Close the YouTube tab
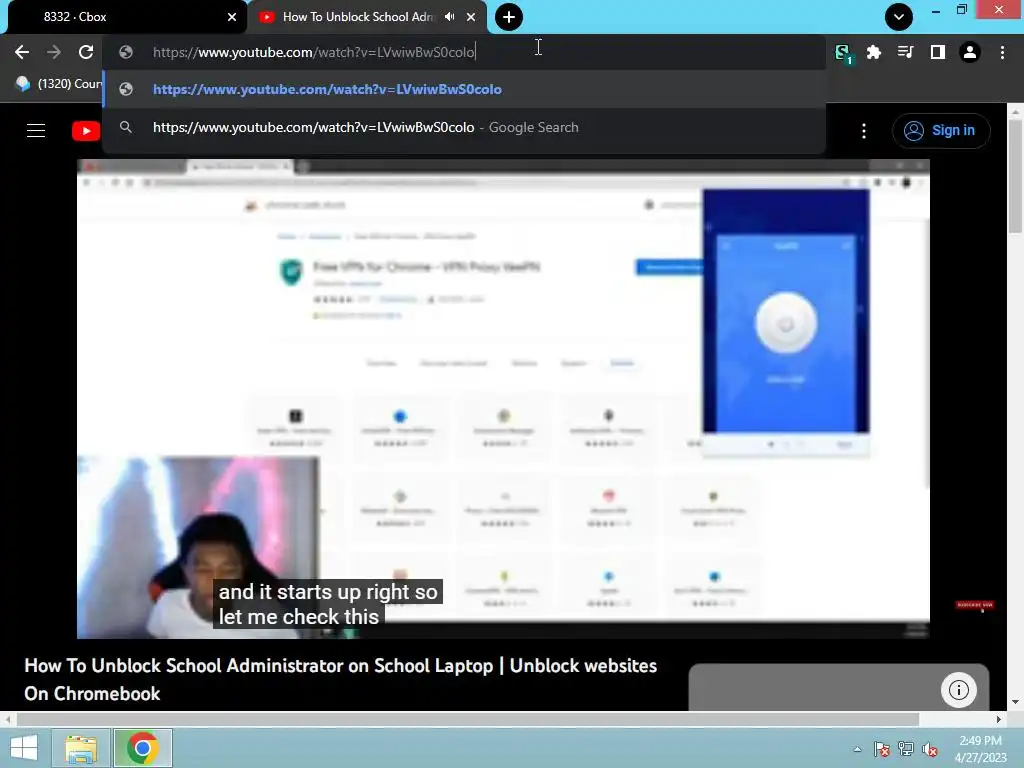 pyautogui.click(x=471, y=17)
